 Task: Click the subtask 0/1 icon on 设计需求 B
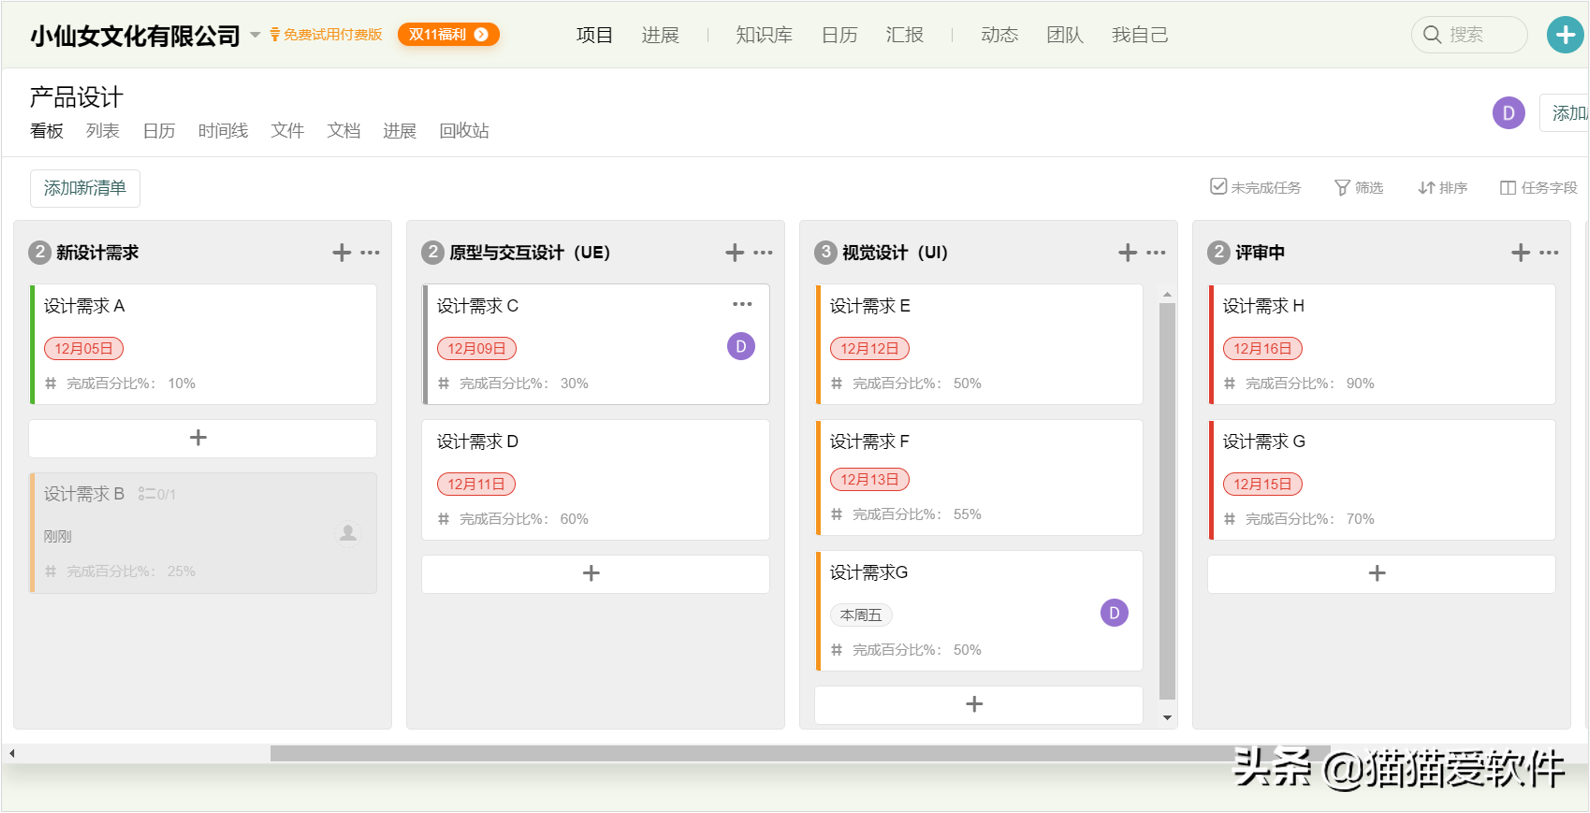[x=157, y=494]
